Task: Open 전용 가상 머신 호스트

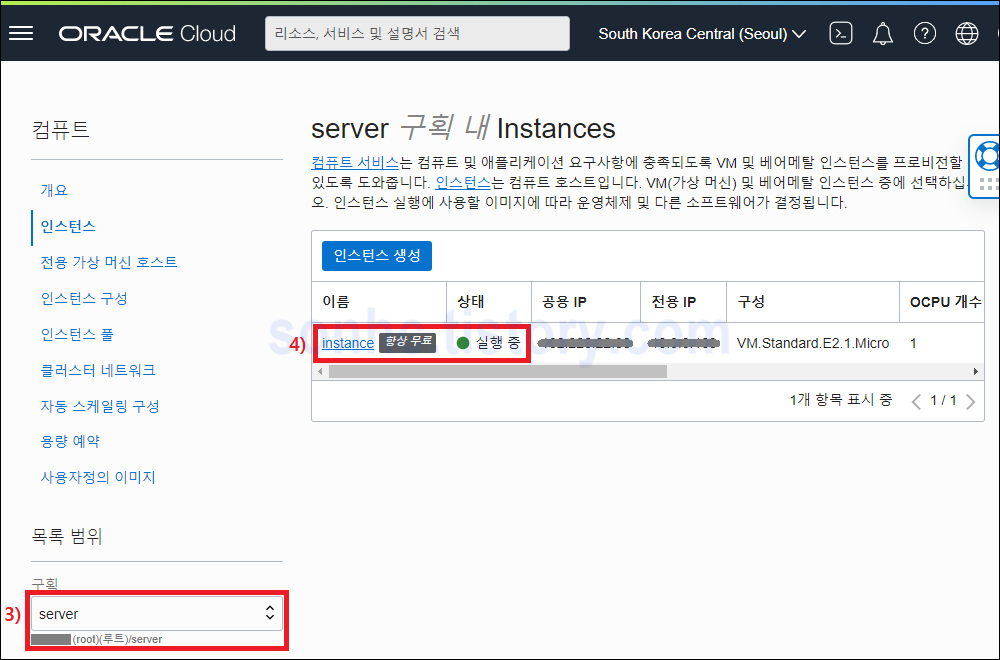Action: (109, 262)
